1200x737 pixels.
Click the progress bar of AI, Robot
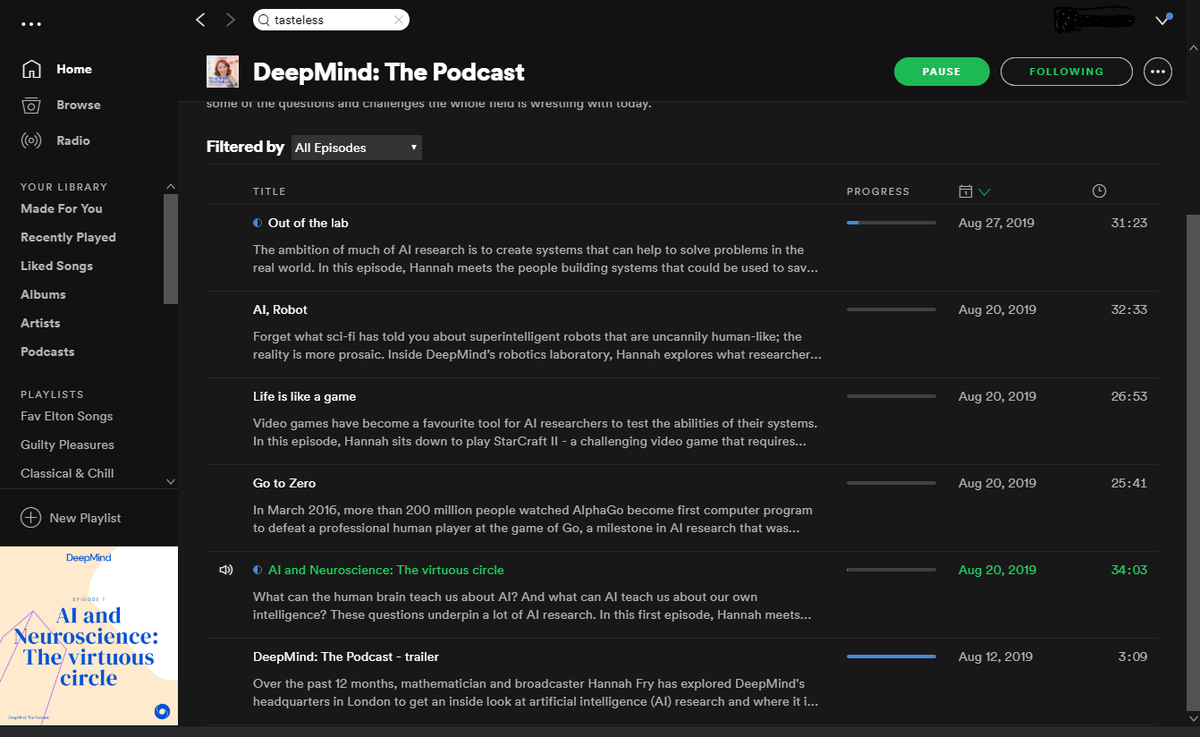(x=891, y=310)
